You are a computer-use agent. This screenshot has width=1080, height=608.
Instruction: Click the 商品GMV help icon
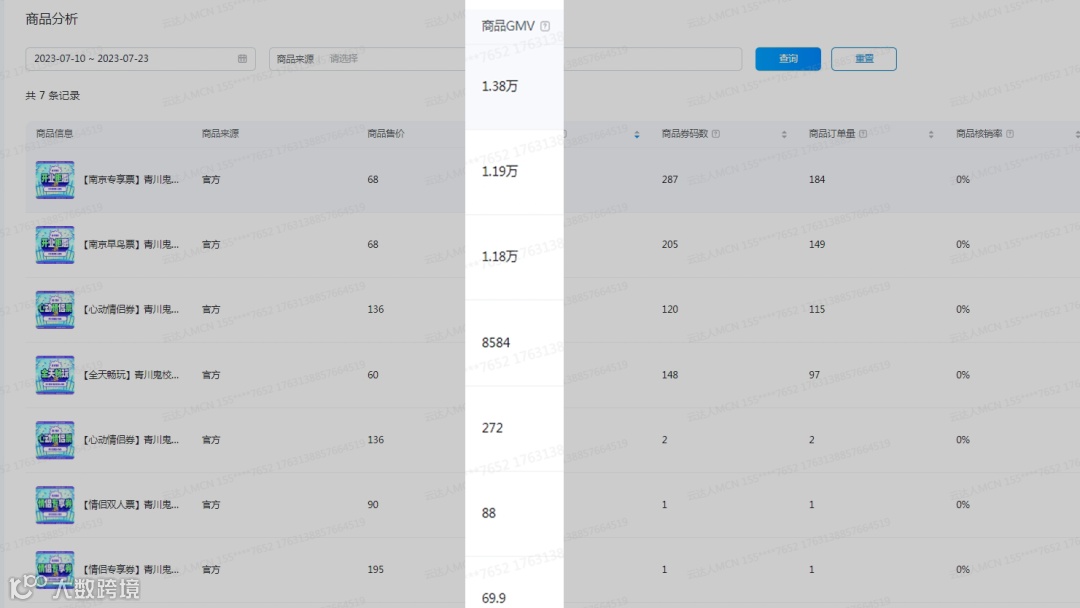[545, 26]
